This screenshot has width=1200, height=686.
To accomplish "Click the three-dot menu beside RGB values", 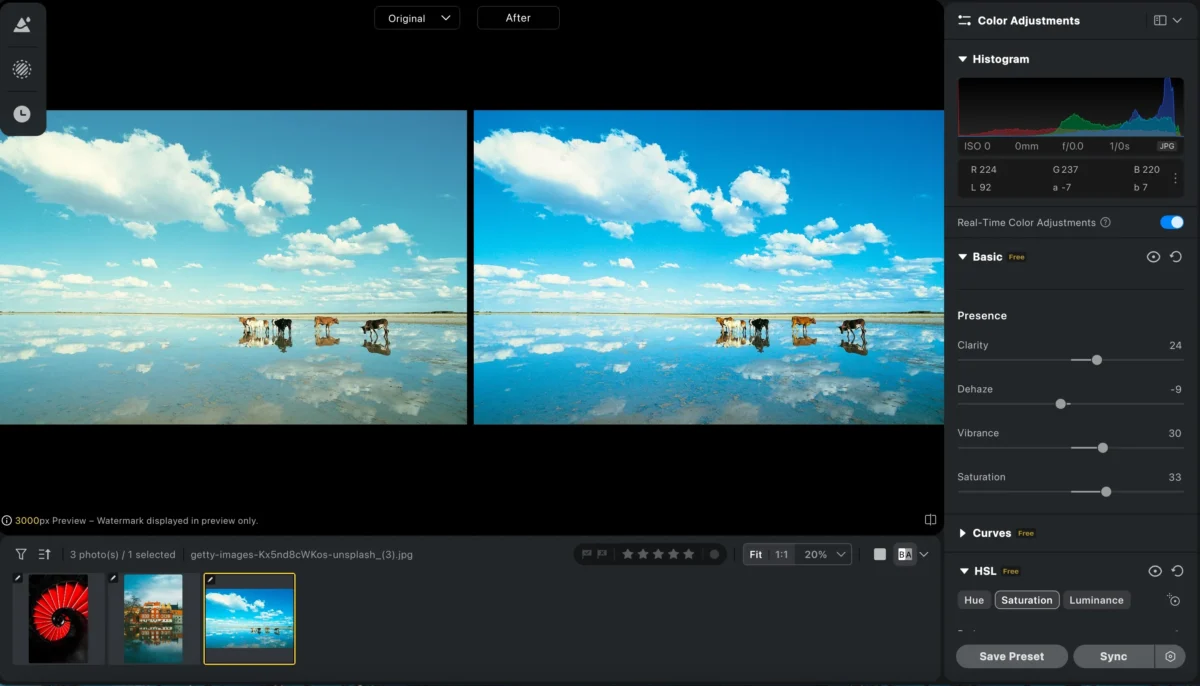I will coord(1175,178).
